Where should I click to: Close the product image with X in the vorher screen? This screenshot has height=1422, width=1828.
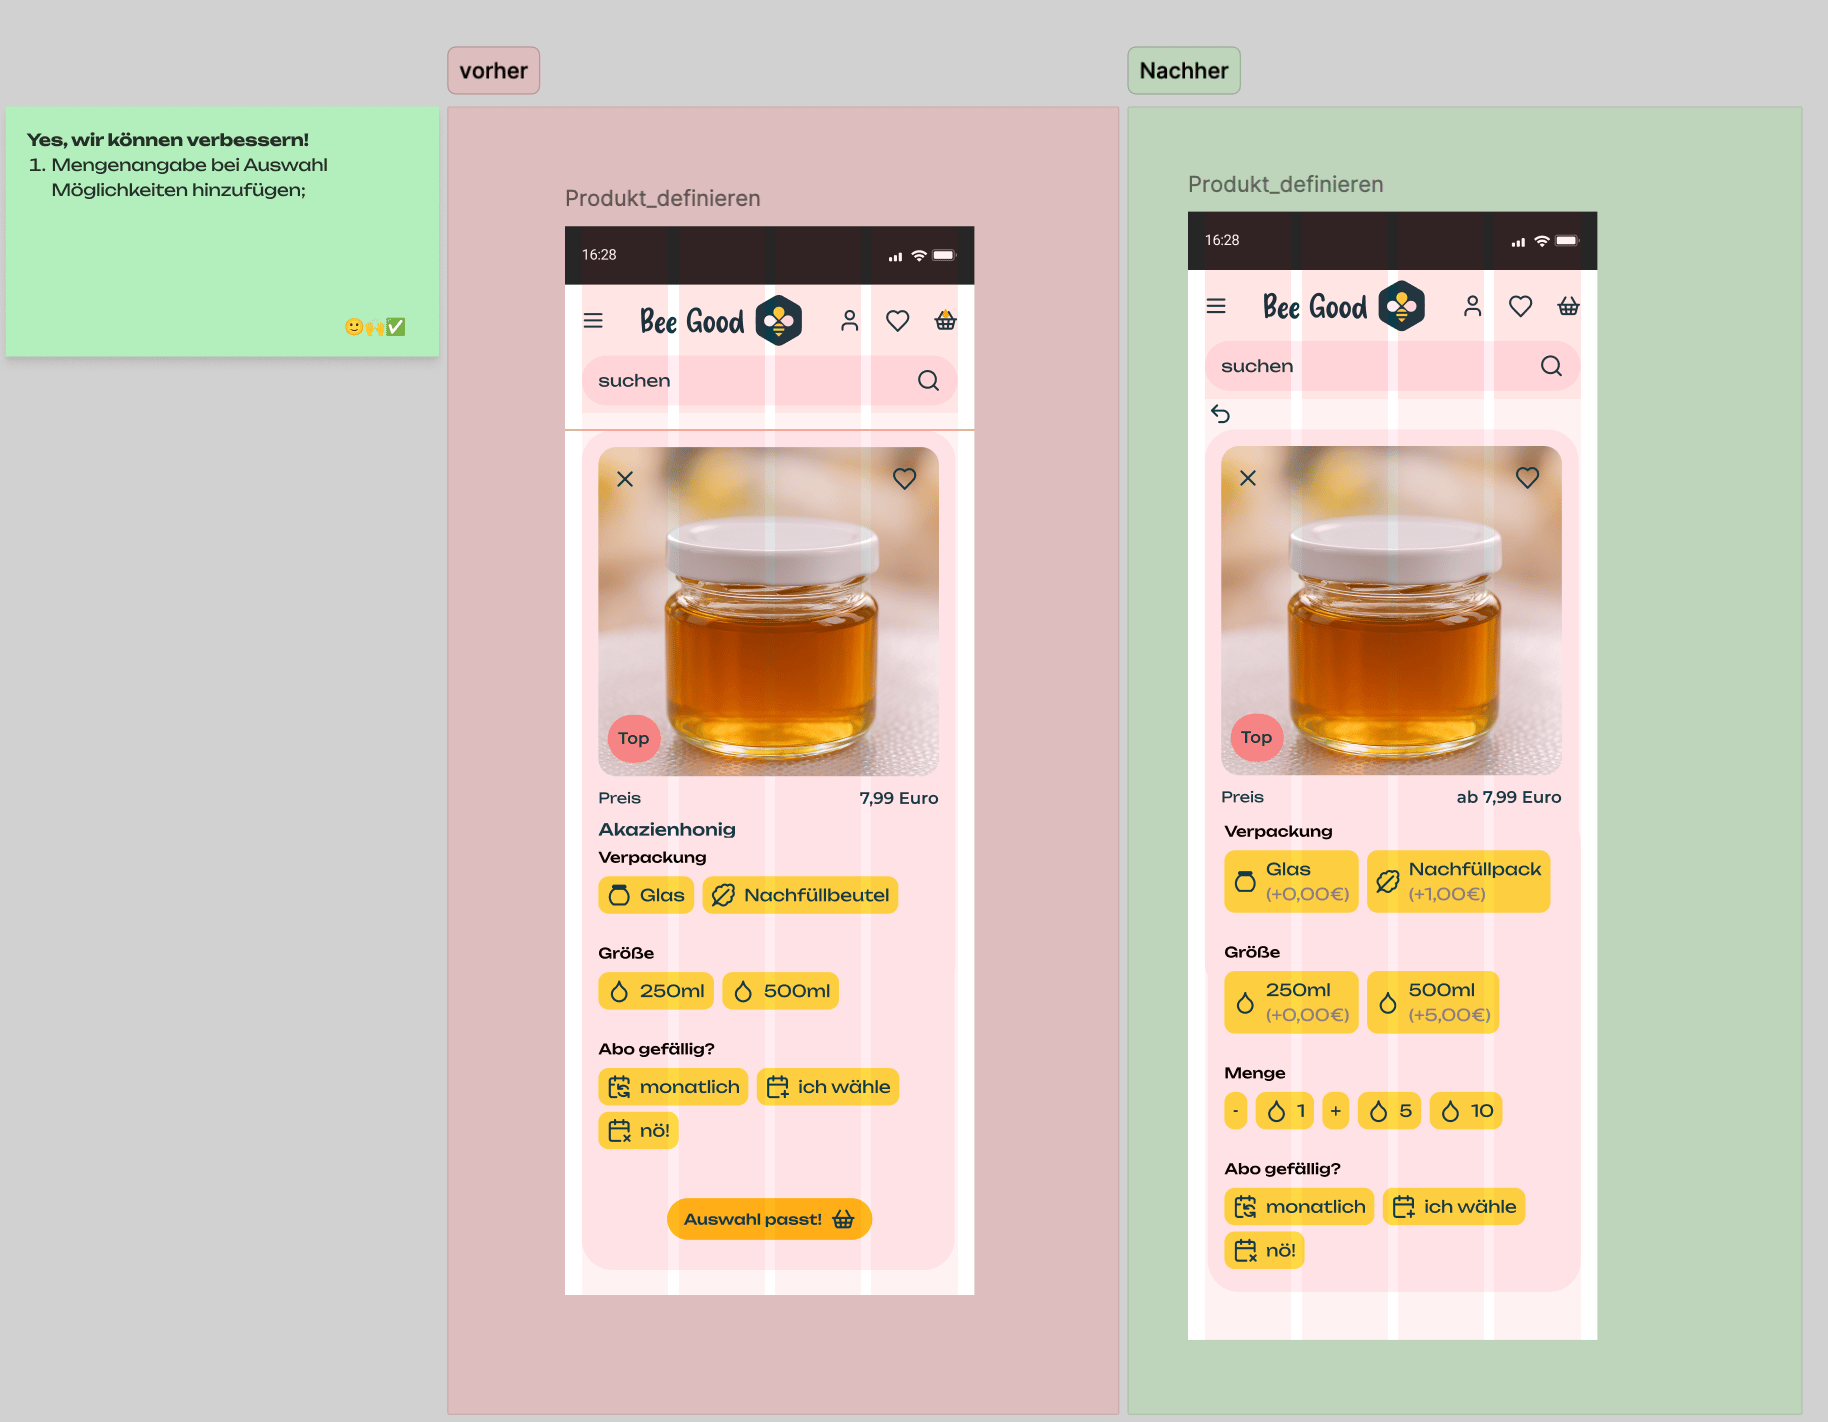pyautogui.click(x=625, y=479)
